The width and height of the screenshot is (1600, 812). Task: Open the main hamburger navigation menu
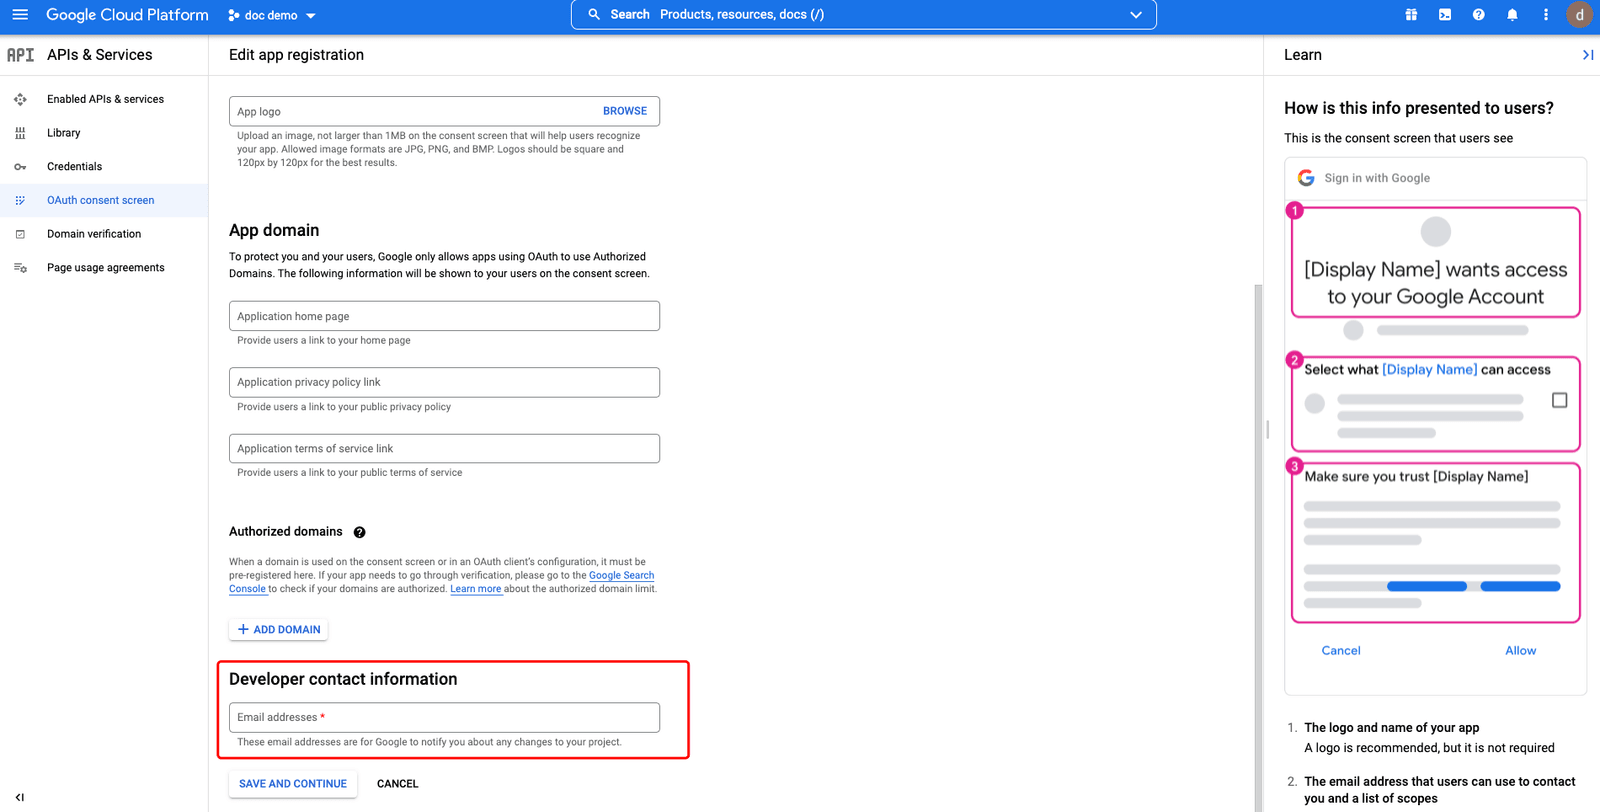[20, 15]
